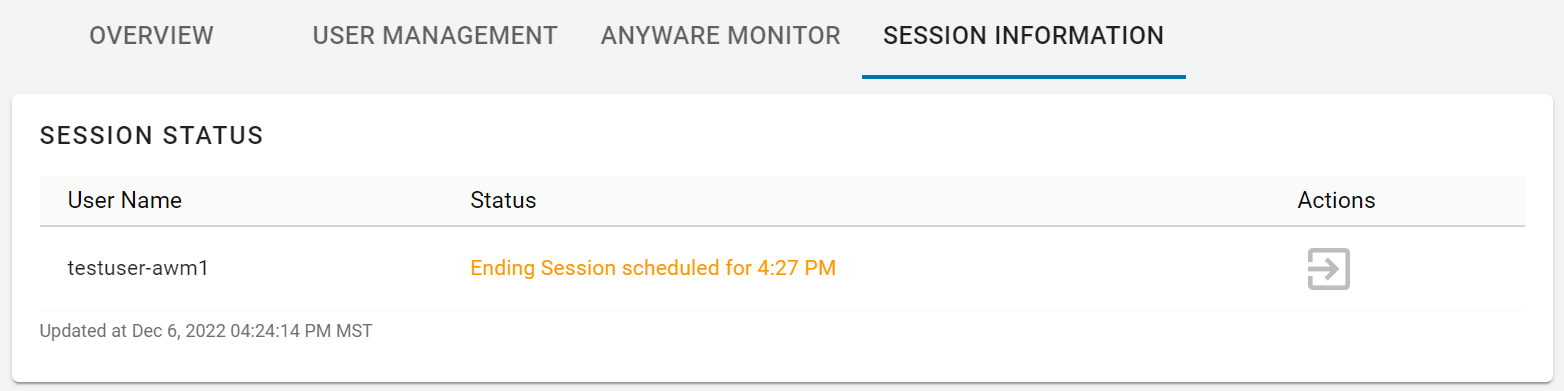Open the Overview tab
Image resolution: width=1564 pixels, height=391 pixels.
pyautogui.click(x=151, y=36)
